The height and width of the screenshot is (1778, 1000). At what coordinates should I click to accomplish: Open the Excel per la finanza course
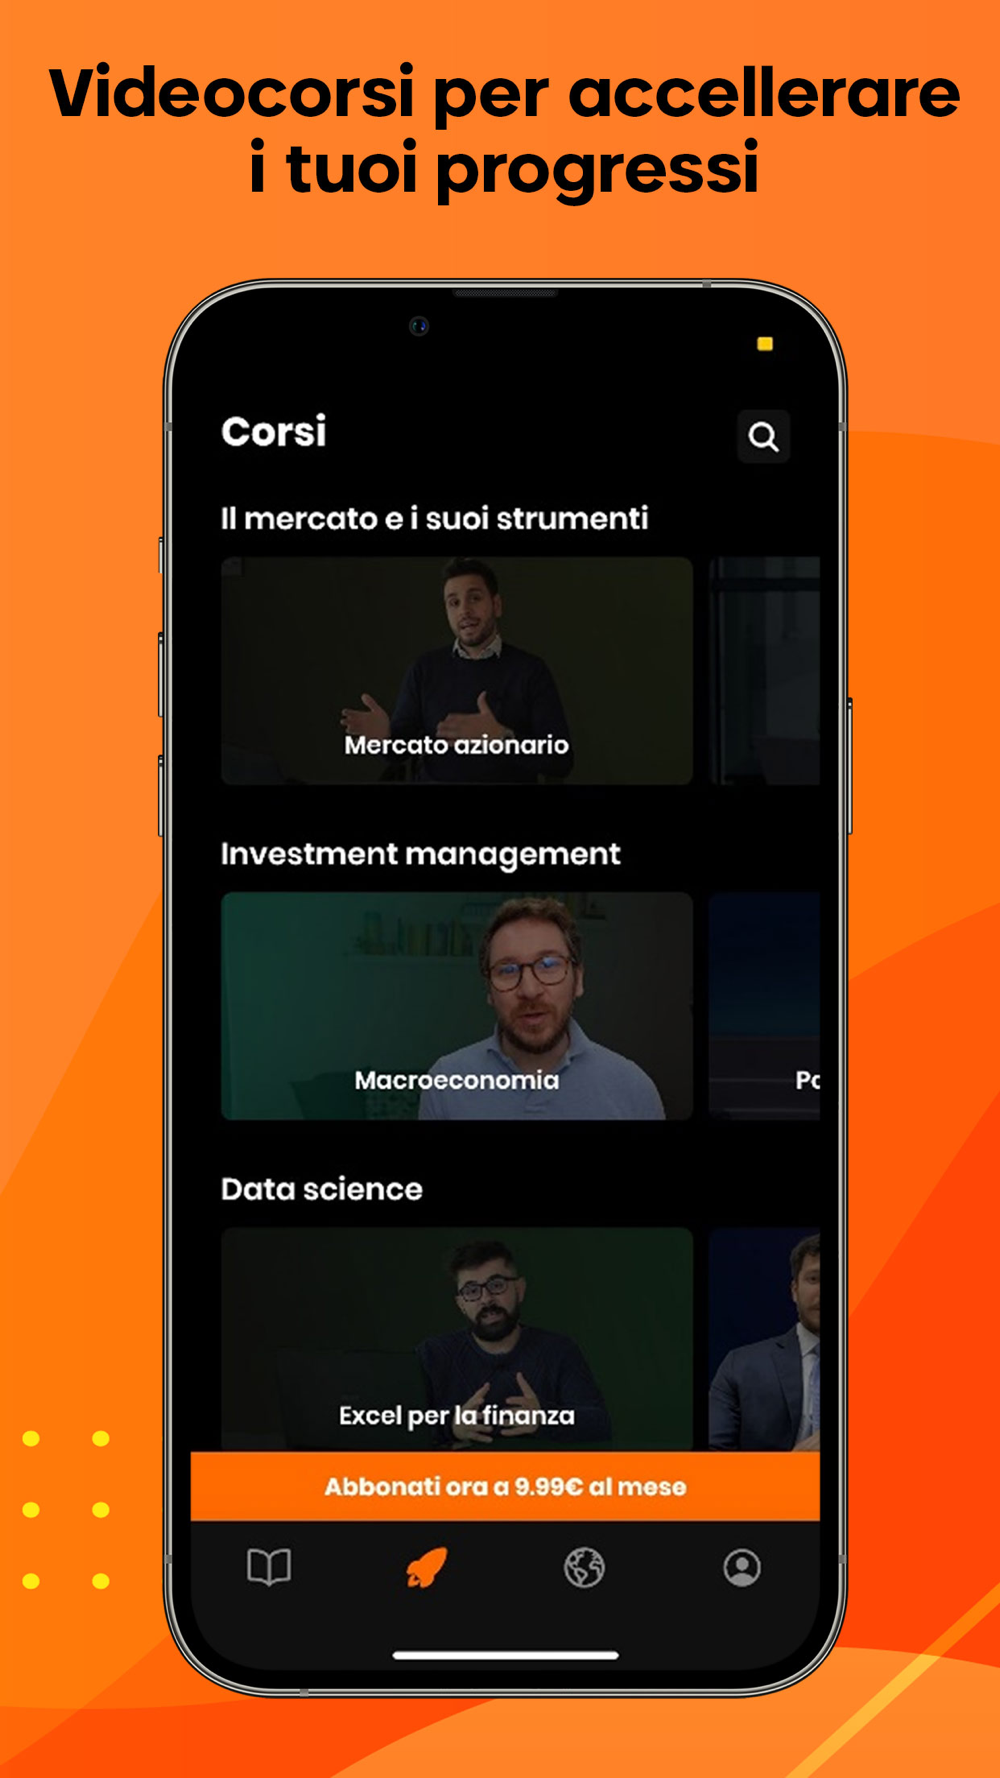(x=456, y=1339)
